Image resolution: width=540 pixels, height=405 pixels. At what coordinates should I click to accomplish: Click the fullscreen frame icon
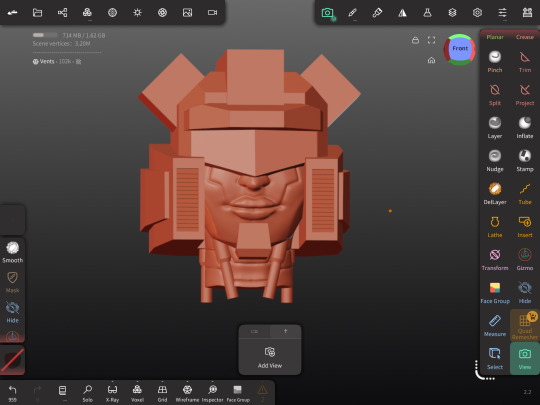[432, 40]
